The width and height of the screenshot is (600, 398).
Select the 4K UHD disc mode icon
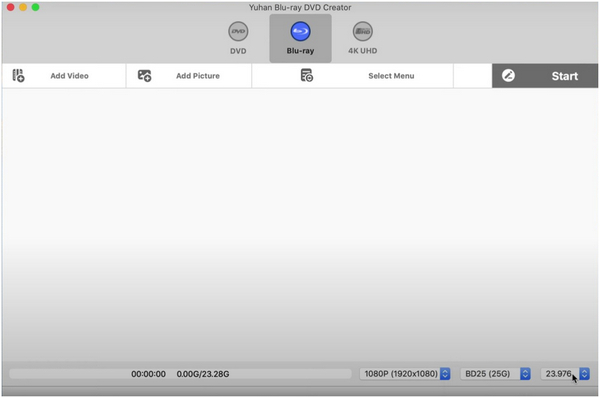(362, 31)
